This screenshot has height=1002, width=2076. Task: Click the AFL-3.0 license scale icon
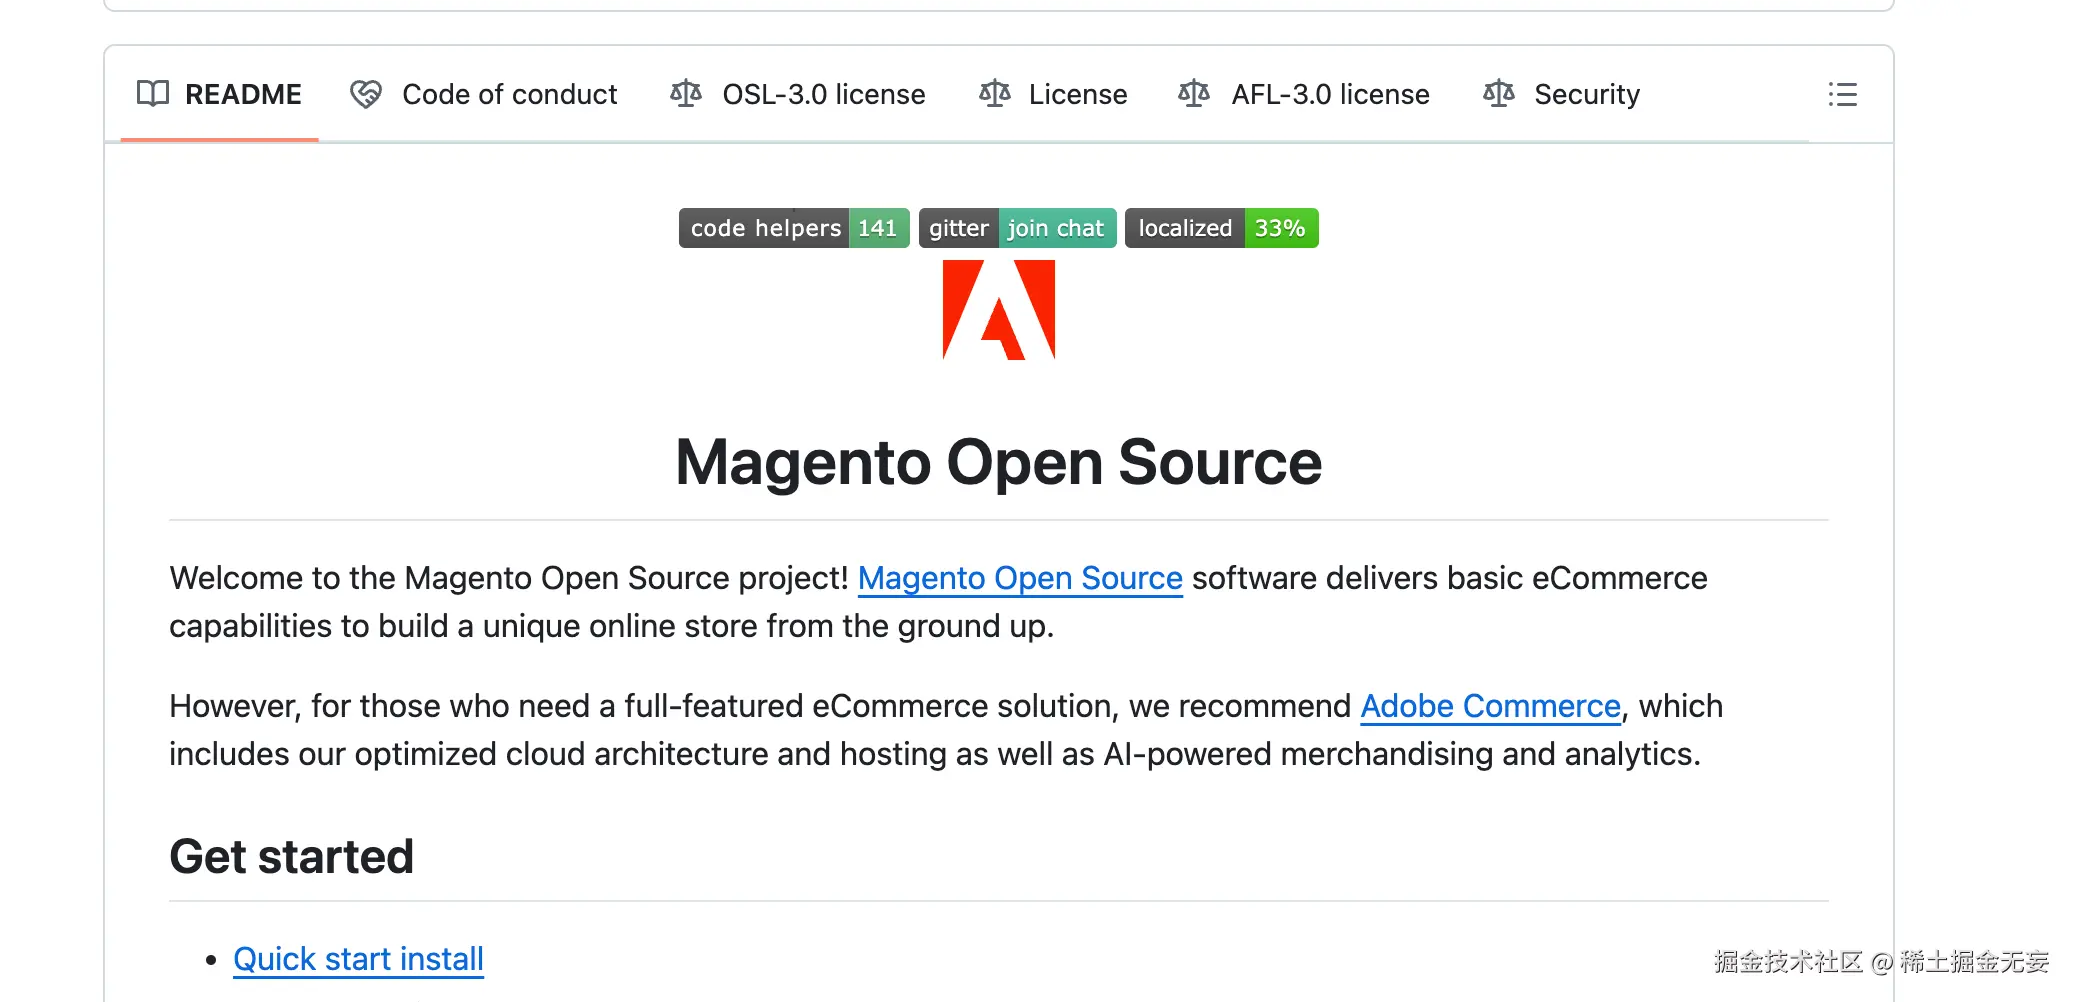(x=1194, y=94)
